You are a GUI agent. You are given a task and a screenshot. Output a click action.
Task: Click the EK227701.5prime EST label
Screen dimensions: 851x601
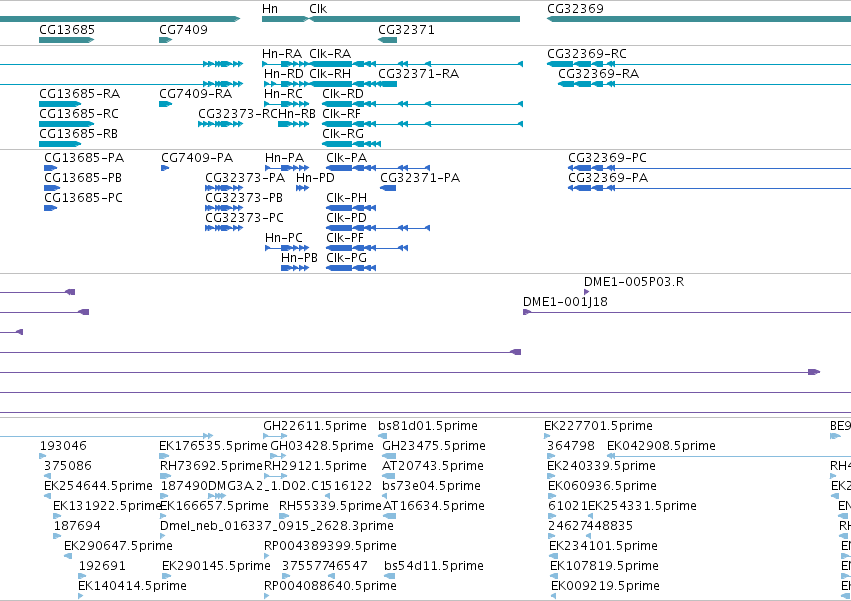click(x=598, y=426)
